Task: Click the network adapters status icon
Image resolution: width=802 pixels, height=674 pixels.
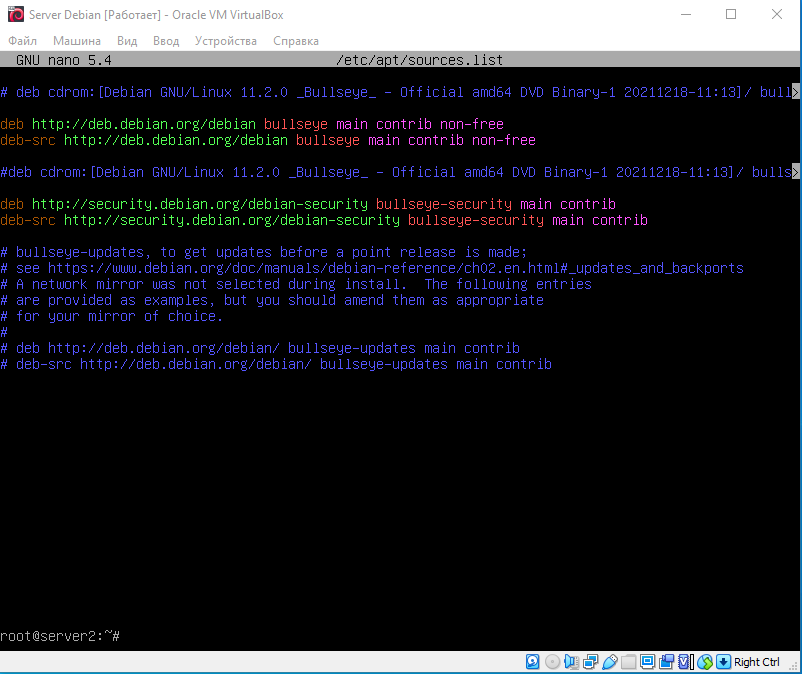Action: (x=590, y=662)
